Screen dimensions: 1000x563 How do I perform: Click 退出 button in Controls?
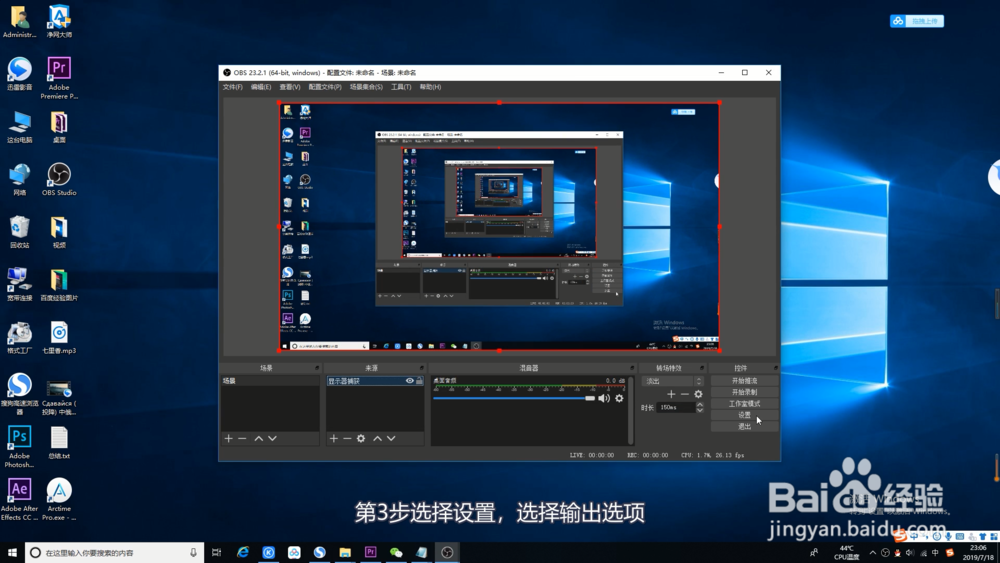point(744,427)
